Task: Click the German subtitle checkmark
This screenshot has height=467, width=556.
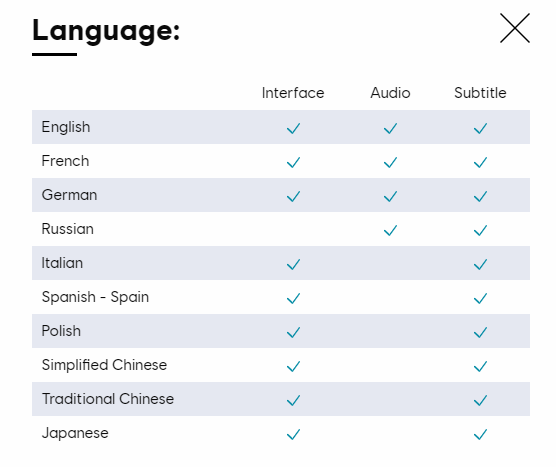Action: click(480, 196)
